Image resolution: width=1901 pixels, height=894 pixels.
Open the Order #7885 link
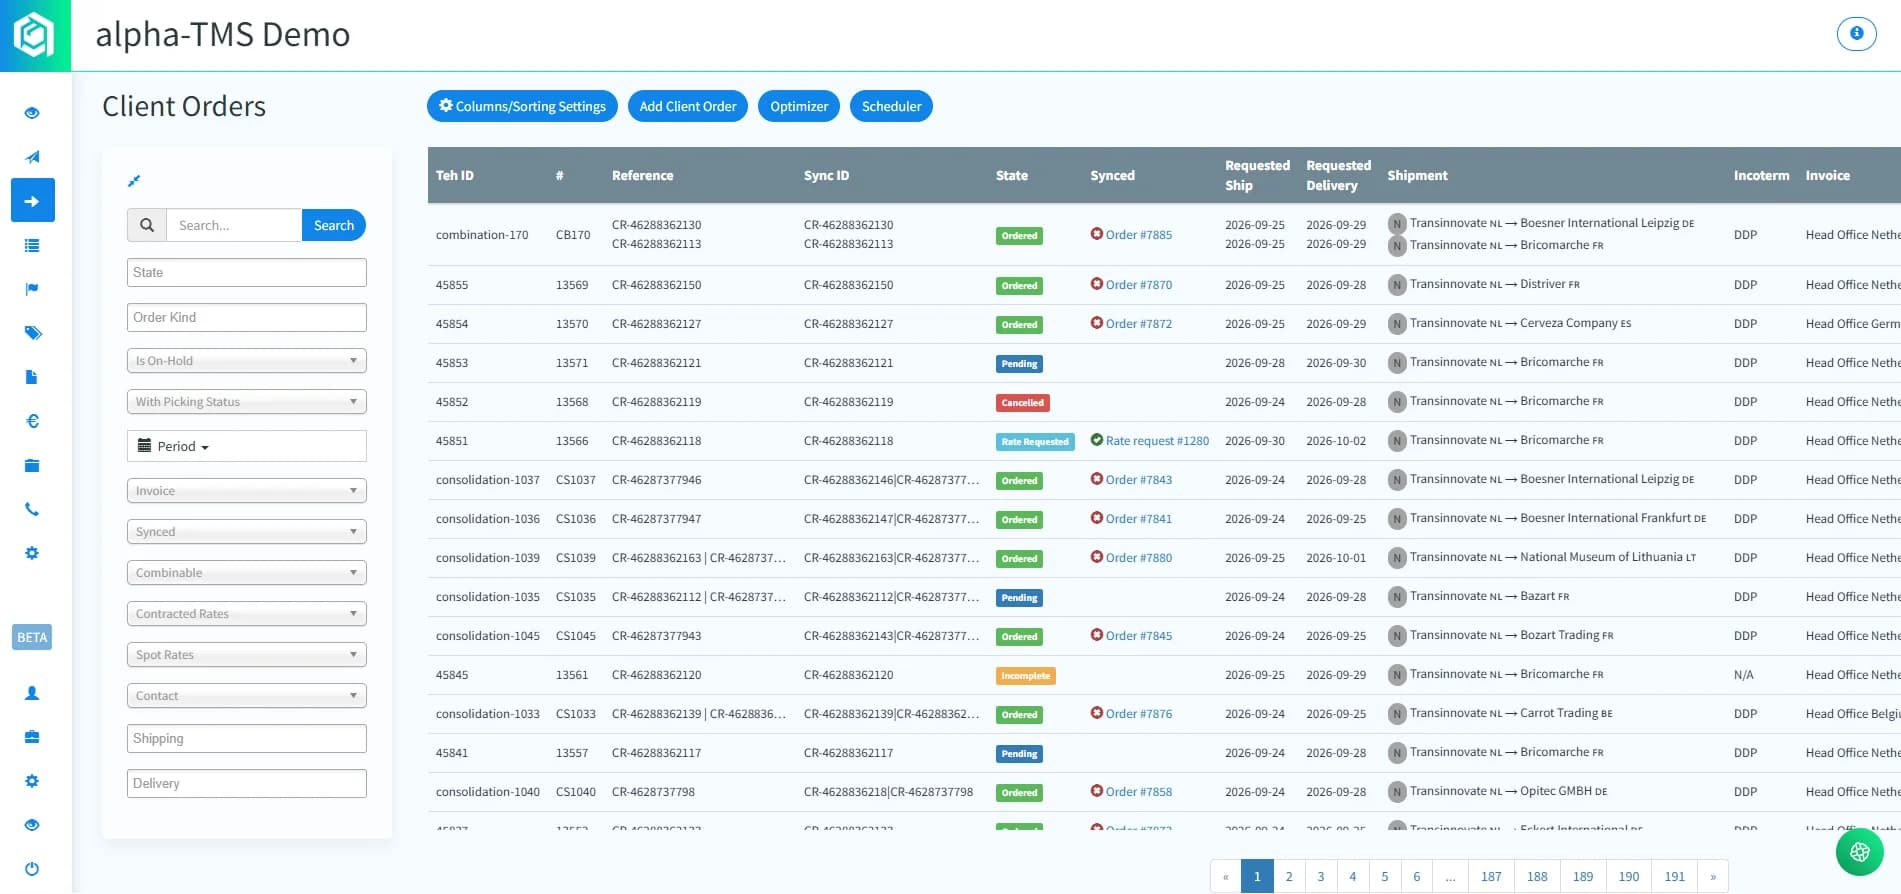point(1139,235)
